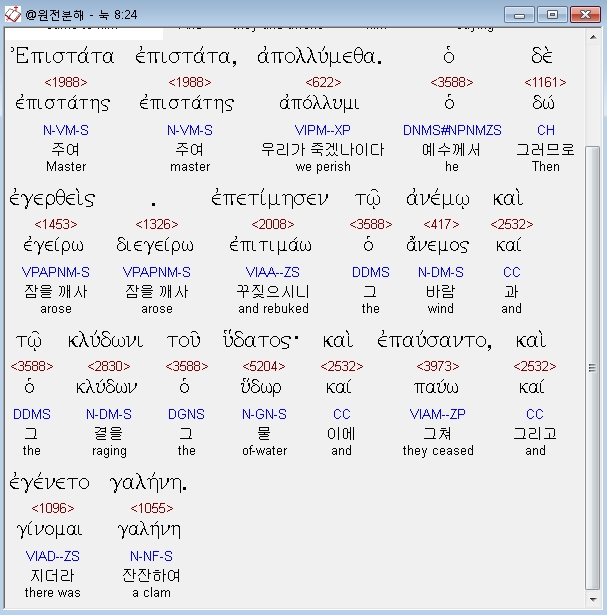
Task: Click the Greek word ἐπετίμησεν
Action: [x=269, y=198]
